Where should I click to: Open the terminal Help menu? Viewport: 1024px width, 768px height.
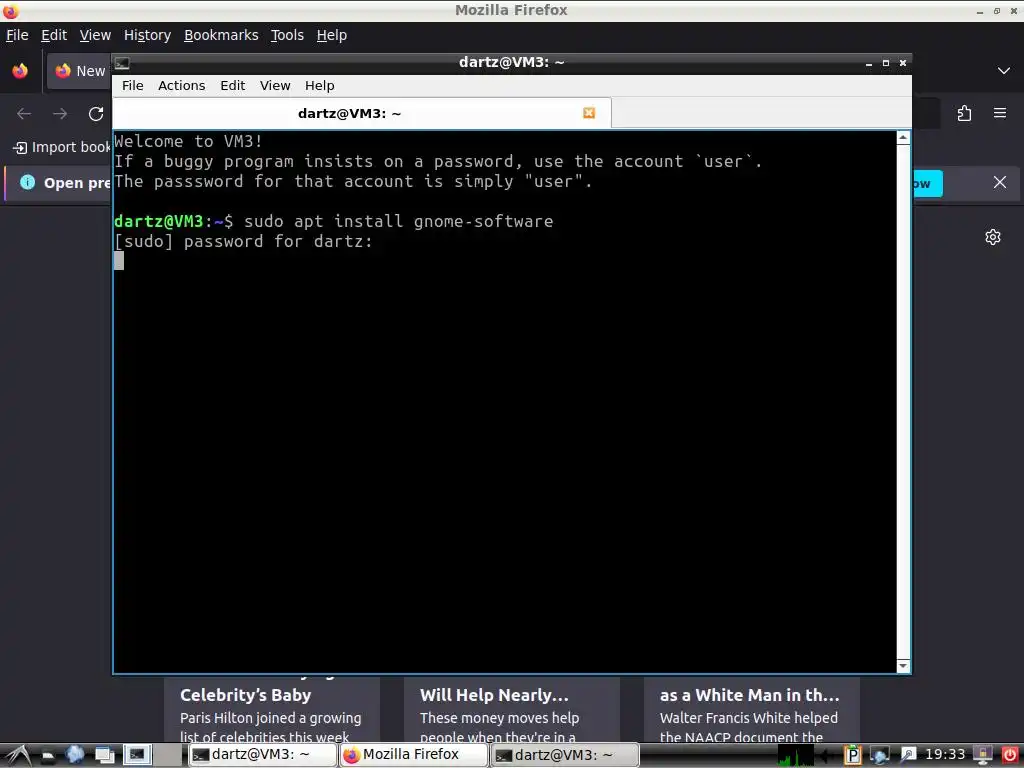point(319,86)
